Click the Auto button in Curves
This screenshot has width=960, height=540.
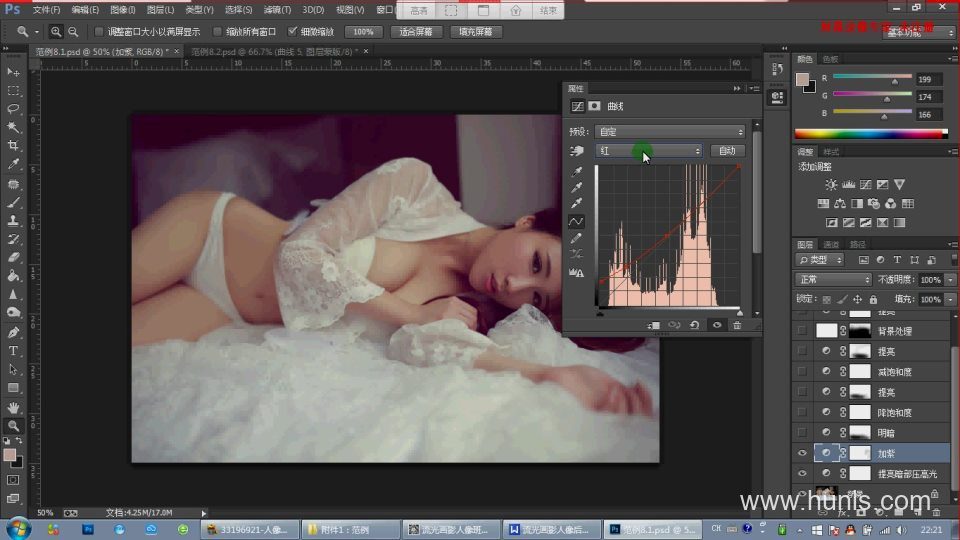727,151
